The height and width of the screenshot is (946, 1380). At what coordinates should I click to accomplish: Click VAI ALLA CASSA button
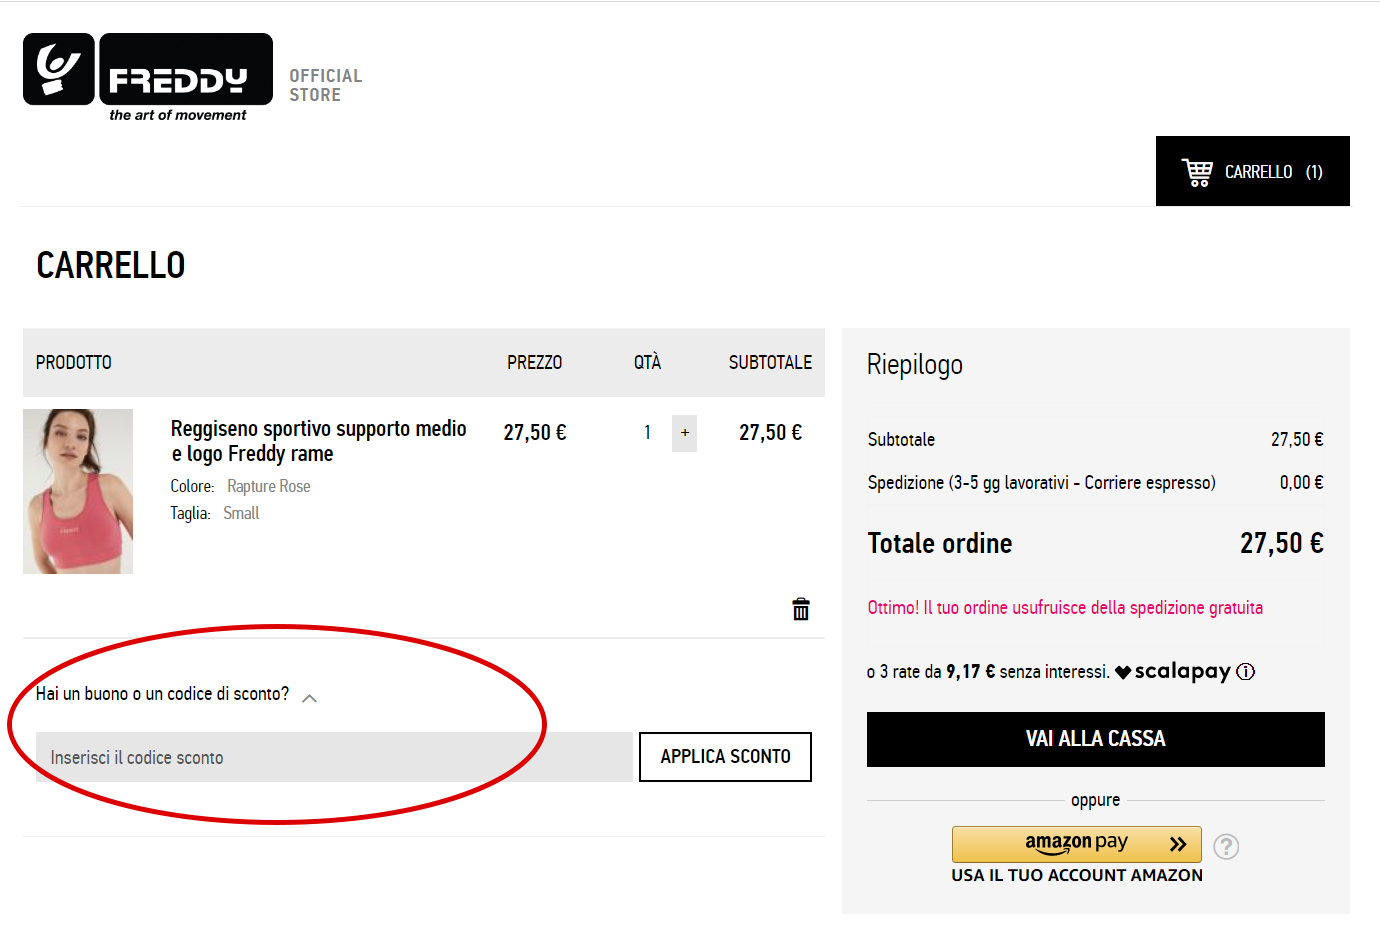click(x=1095, y=739)
